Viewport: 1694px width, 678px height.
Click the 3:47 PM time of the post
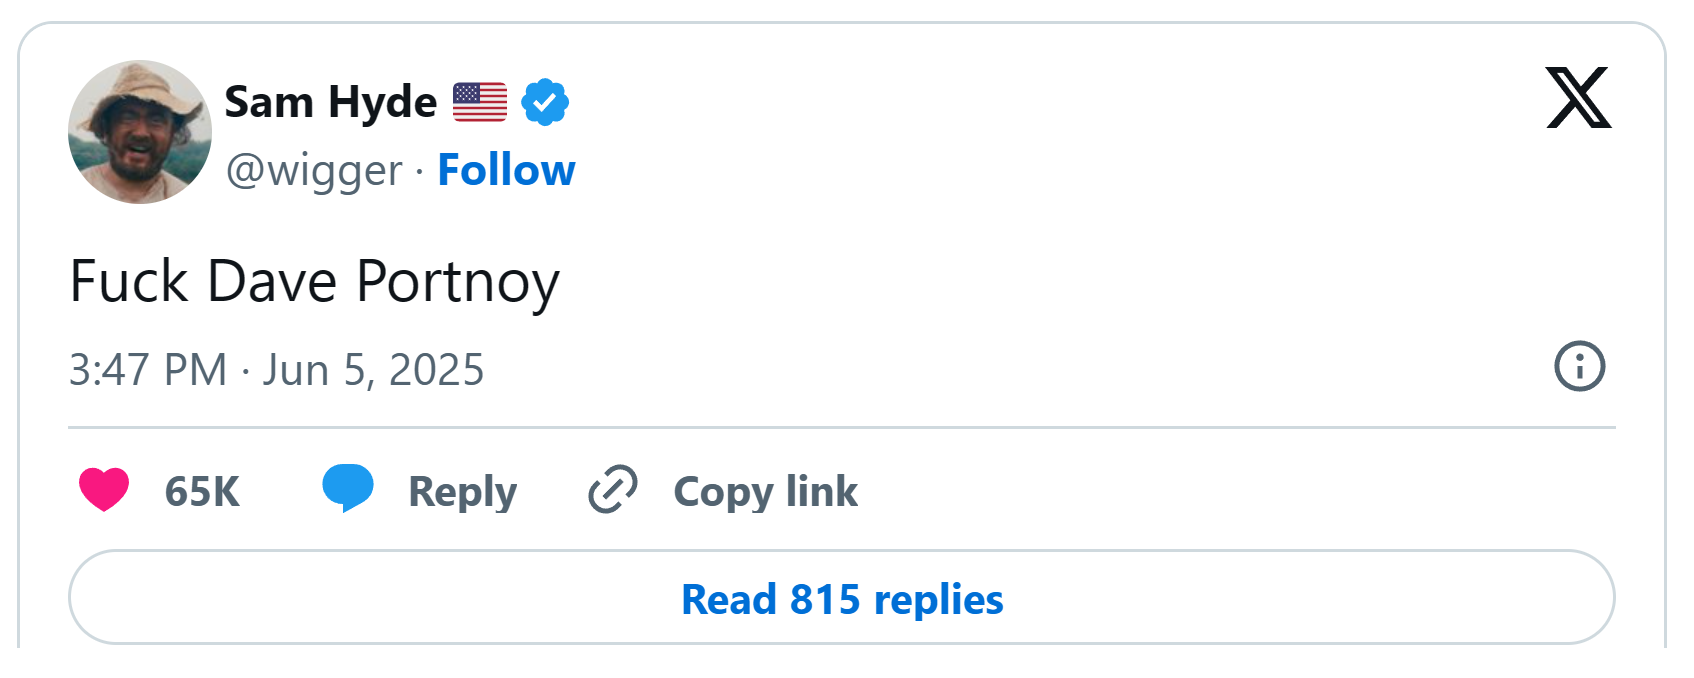148,370
